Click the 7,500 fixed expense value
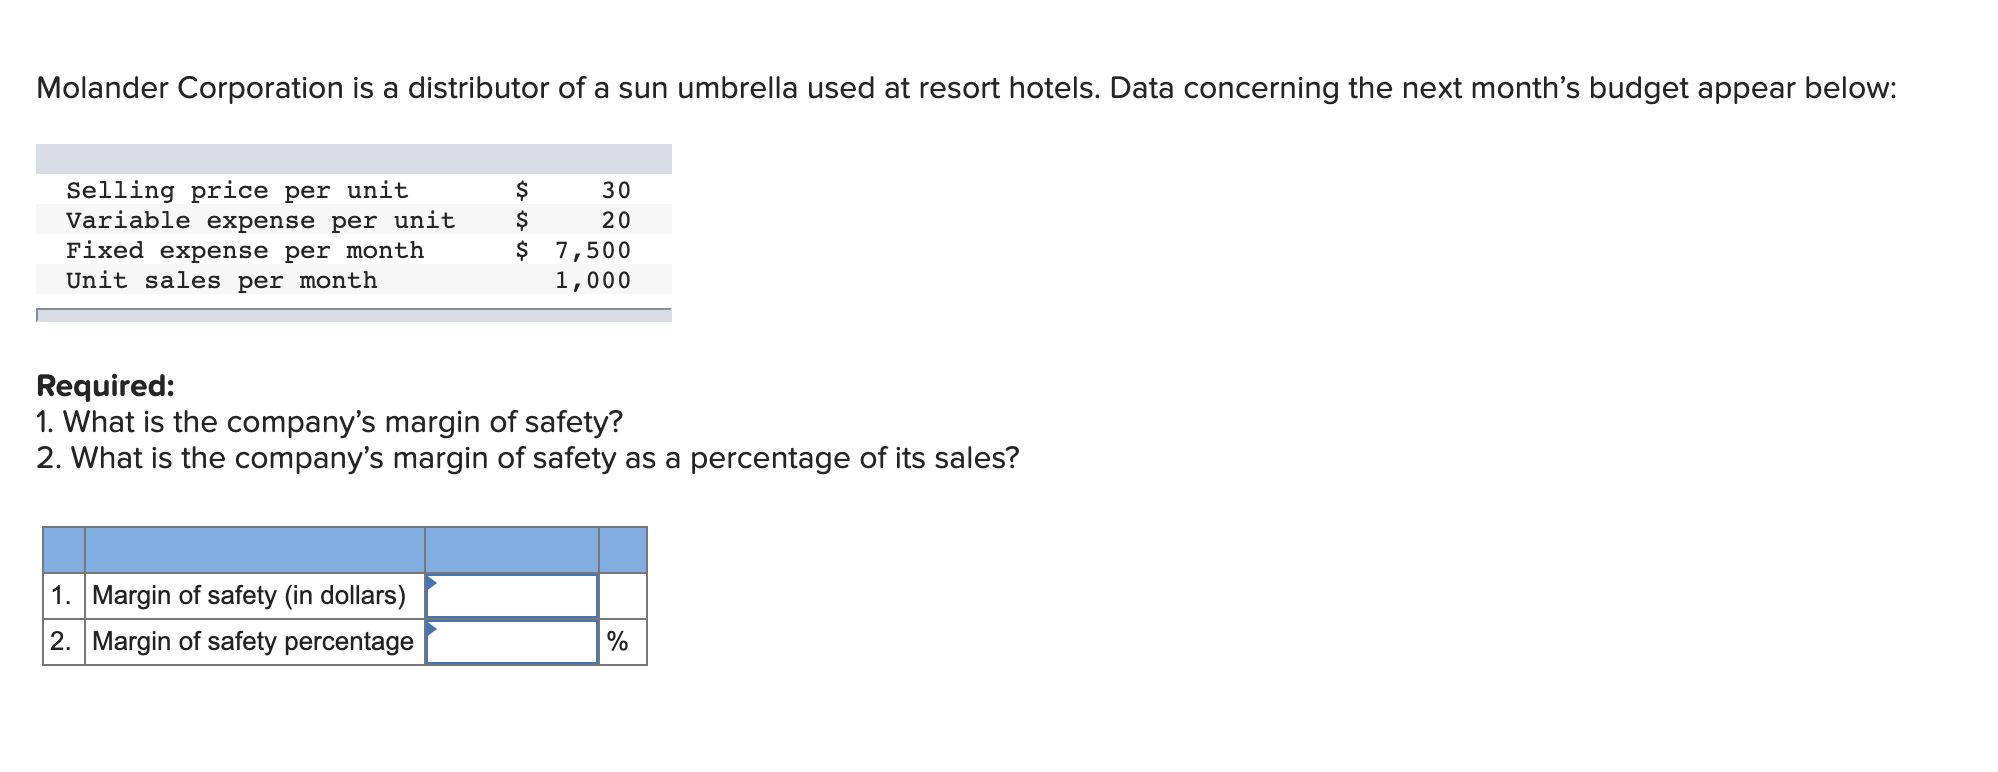Screen dimensions: 1998x772 (593, 250)
